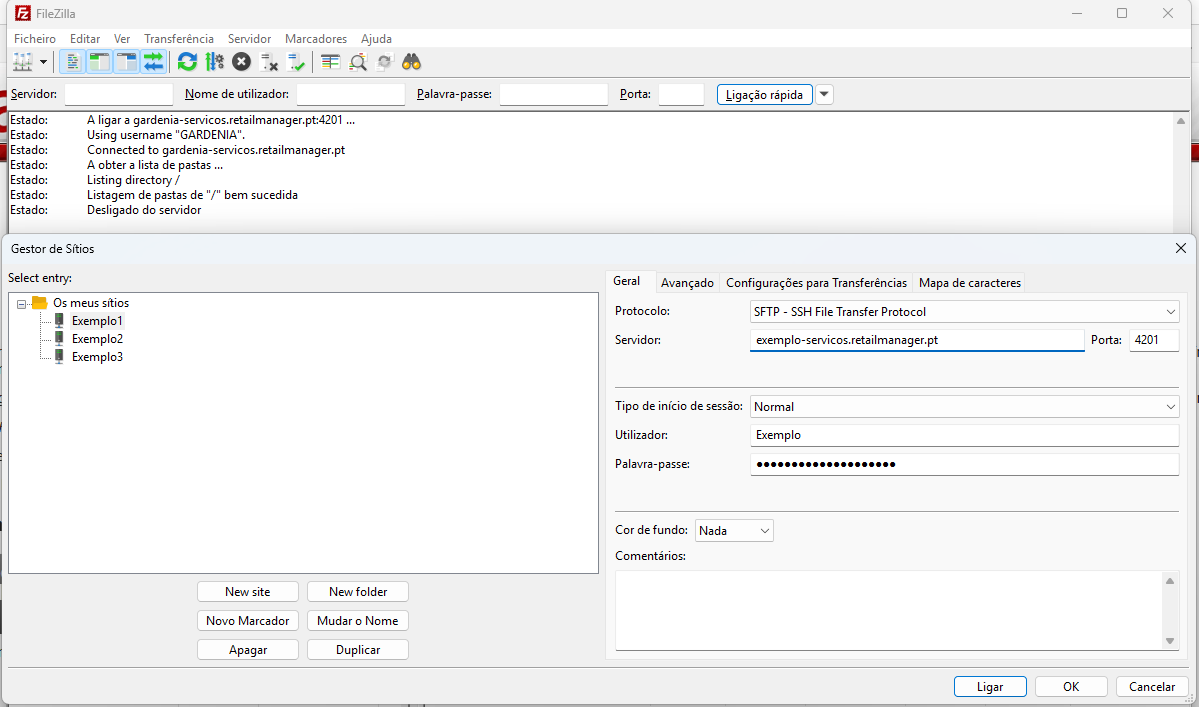Click the Duplicar button
Viewport: 1199px width, 707px height.
358,650
